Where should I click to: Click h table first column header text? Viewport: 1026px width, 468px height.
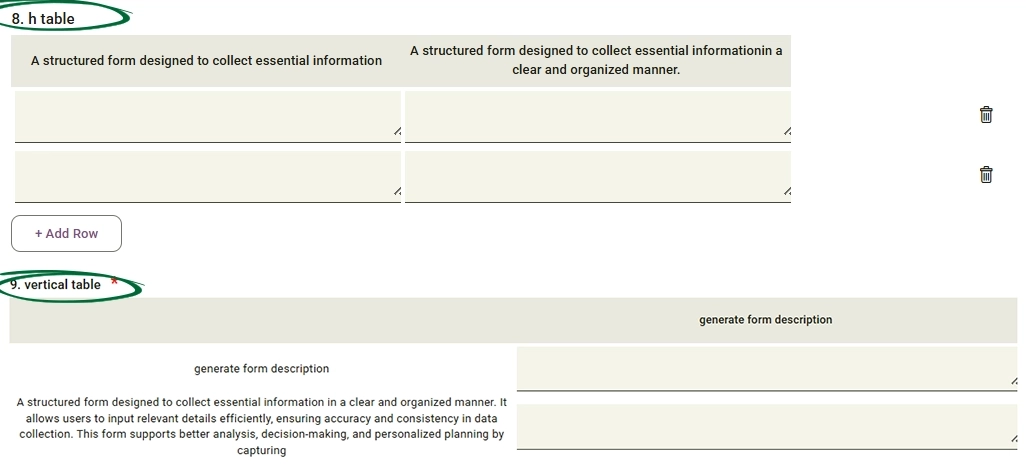tap(206, 61)
